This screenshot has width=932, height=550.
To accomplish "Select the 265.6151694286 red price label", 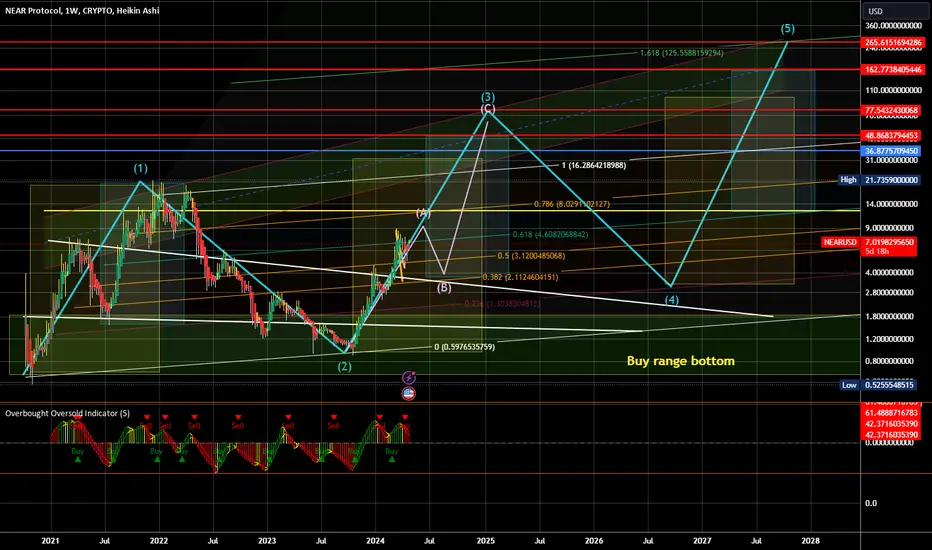I will 893,42.
